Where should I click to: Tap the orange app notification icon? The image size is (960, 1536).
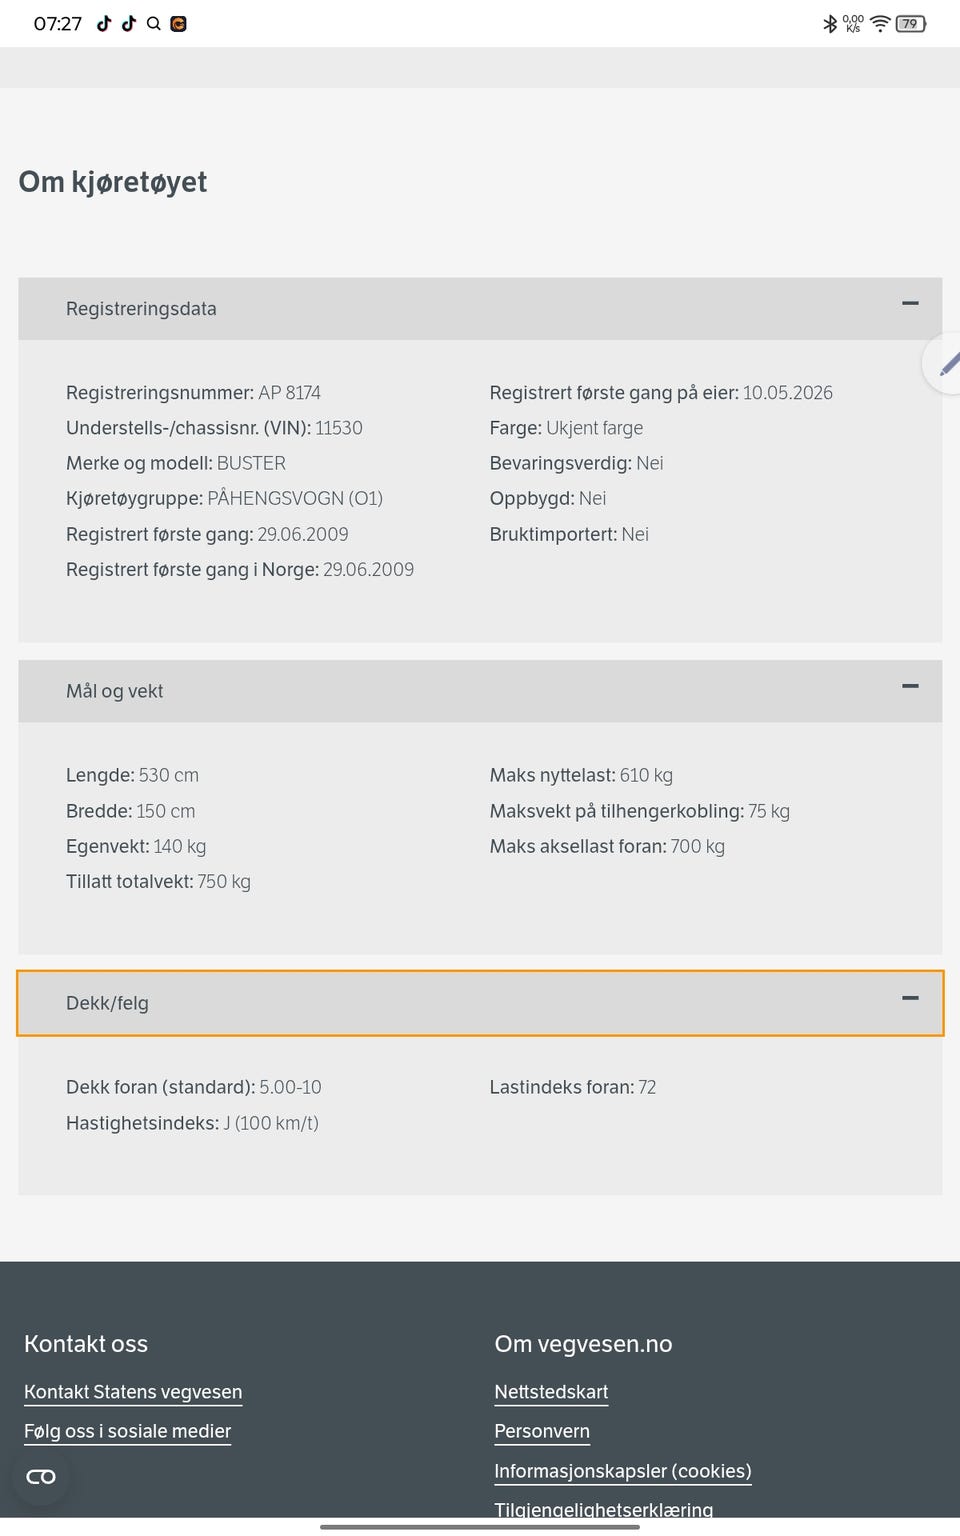[x=179, y=23]
